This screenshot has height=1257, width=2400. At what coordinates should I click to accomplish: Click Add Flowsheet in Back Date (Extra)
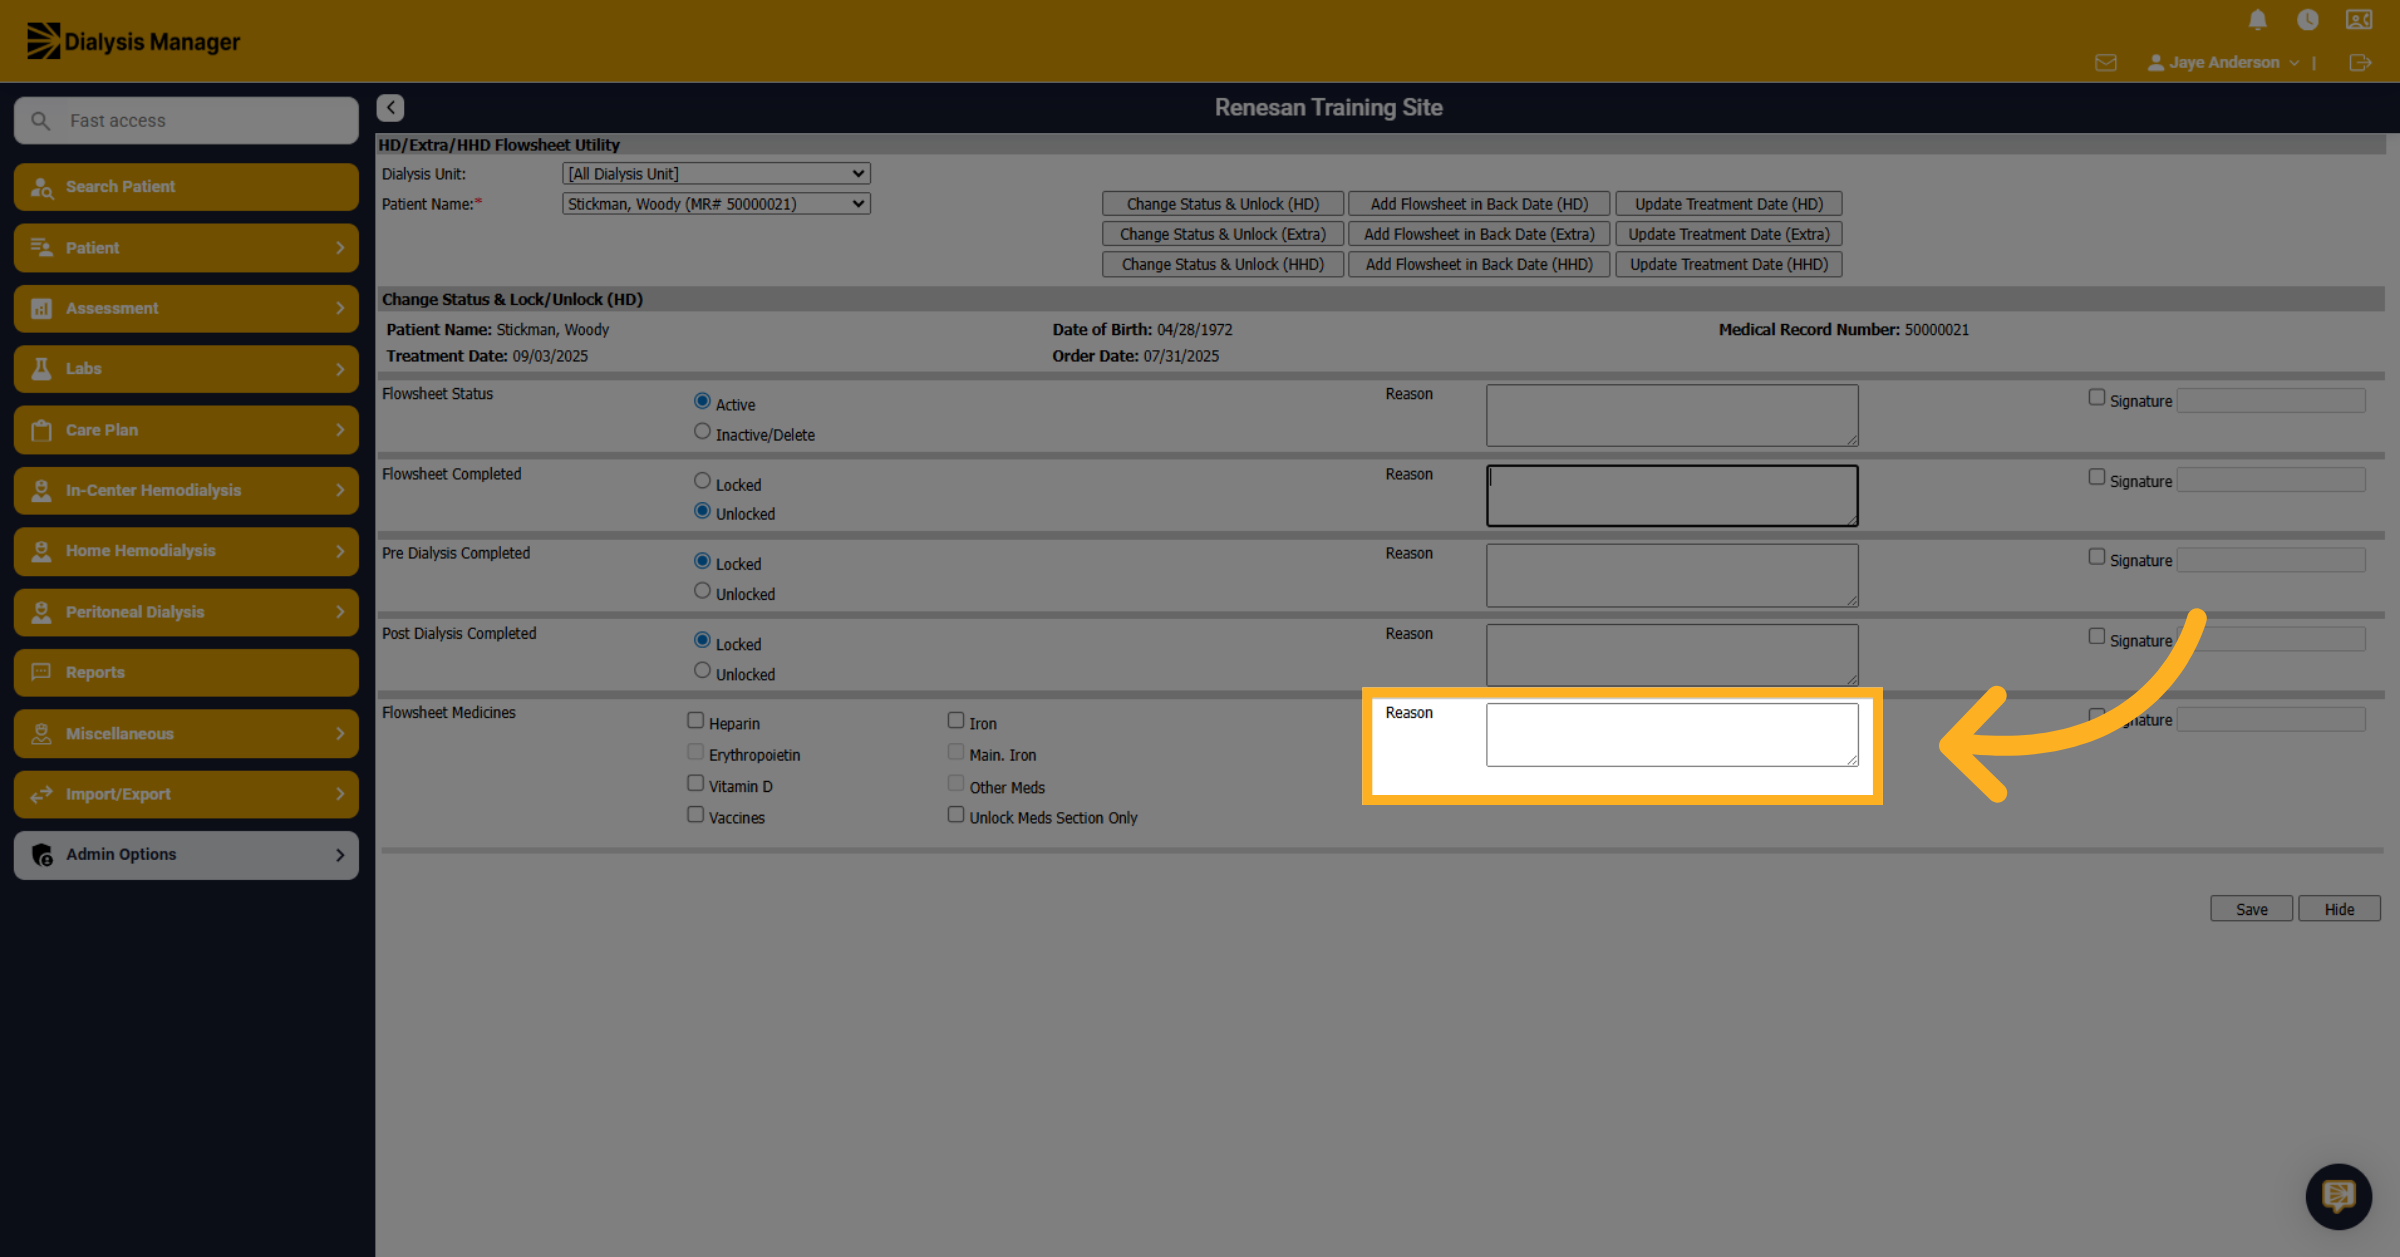(x=1479, y=234)
